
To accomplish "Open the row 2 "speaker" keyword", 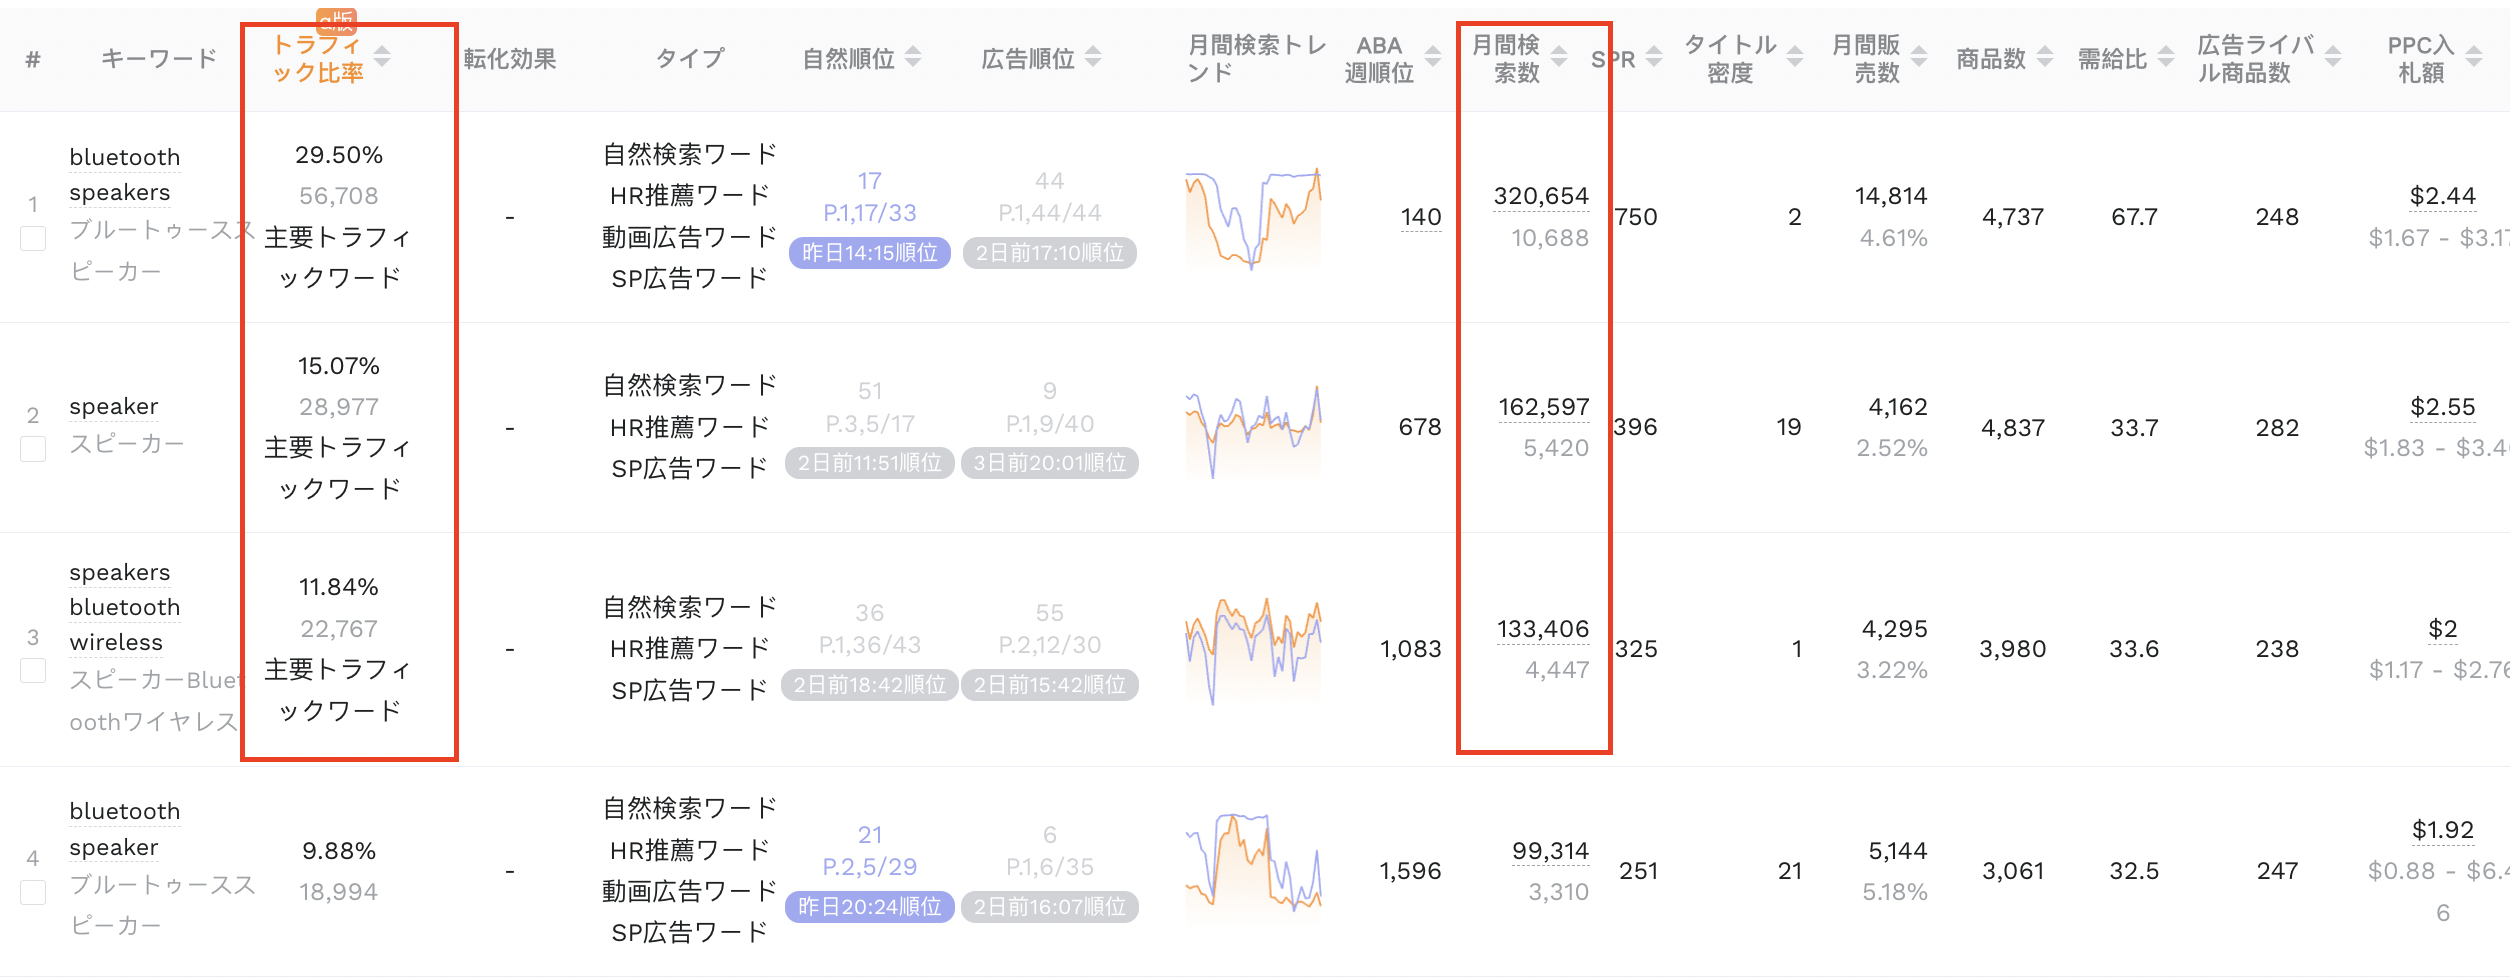I will pyautogui.click(x=114, y=406).
